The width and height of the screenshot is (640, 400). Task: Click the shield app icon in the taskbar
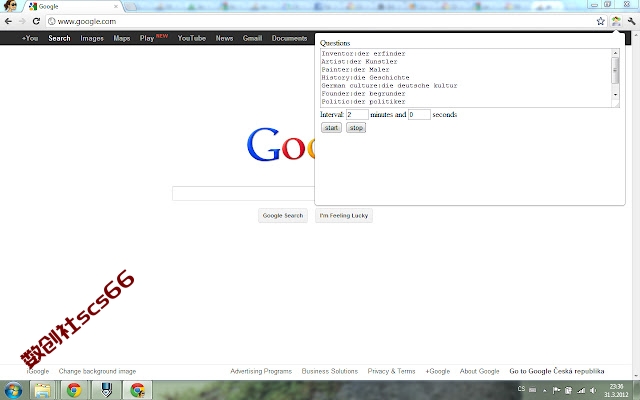tap(106, 390)
